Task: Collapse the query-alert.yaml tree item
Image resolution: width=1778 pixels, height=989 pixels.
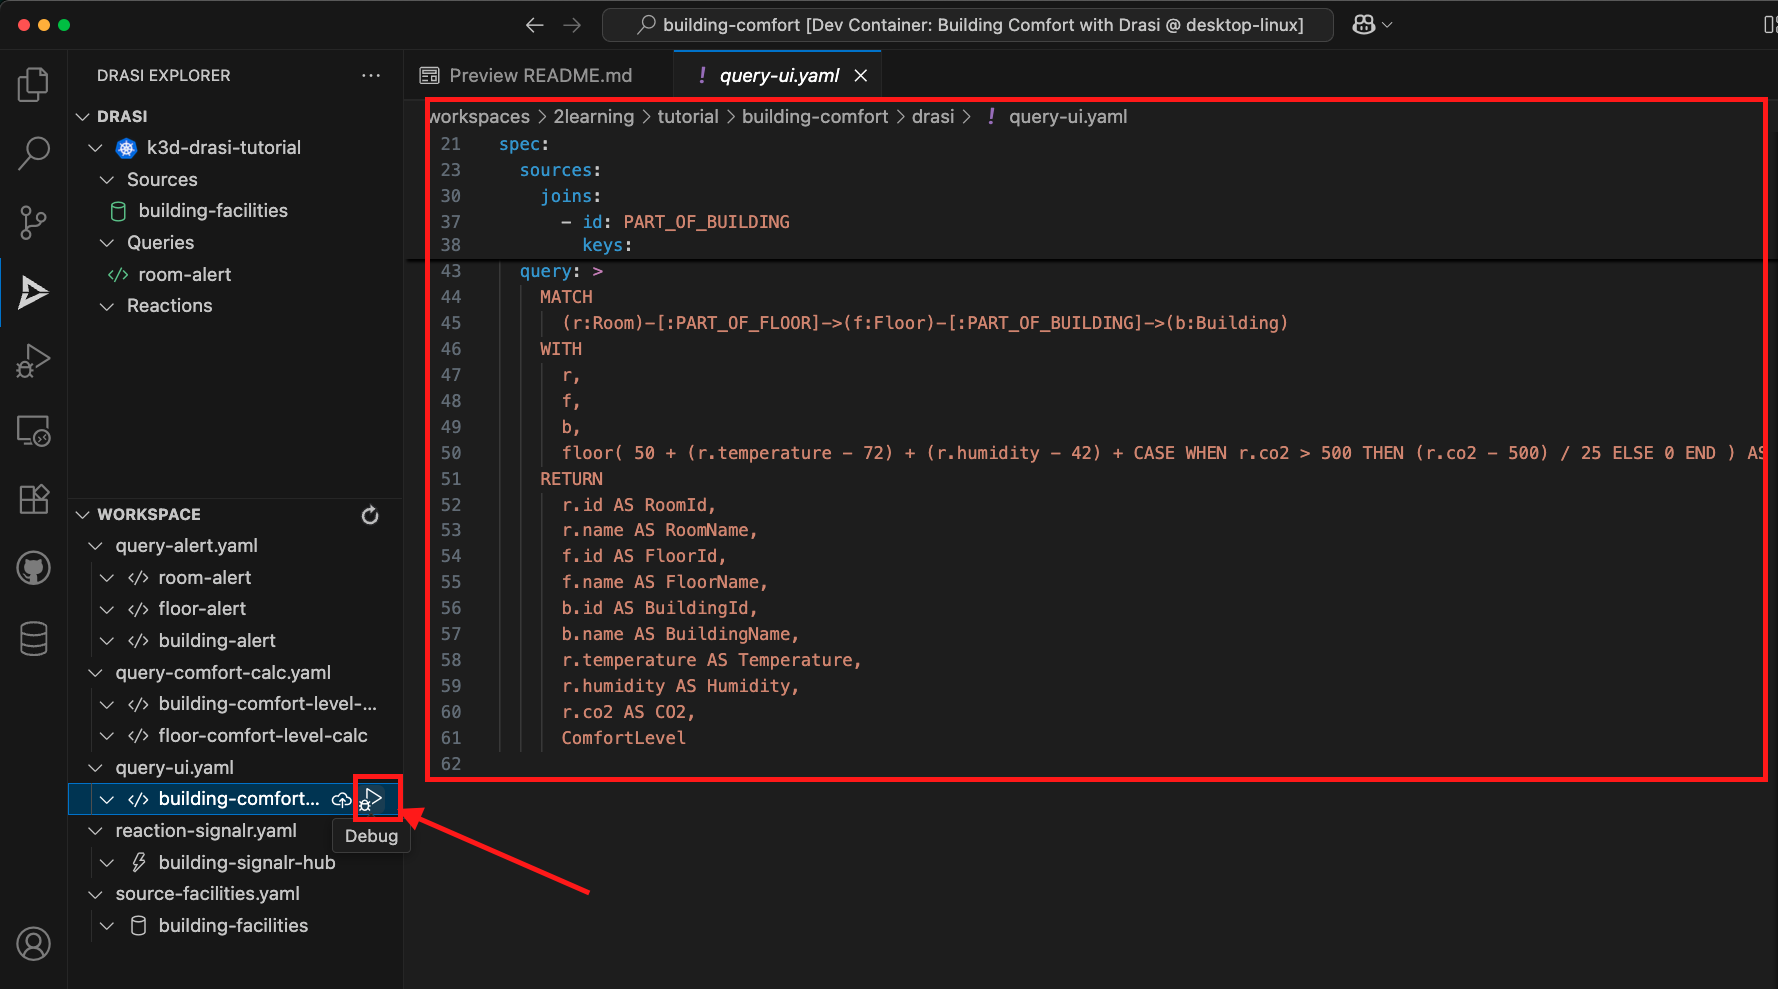Action: click(95, 545)
